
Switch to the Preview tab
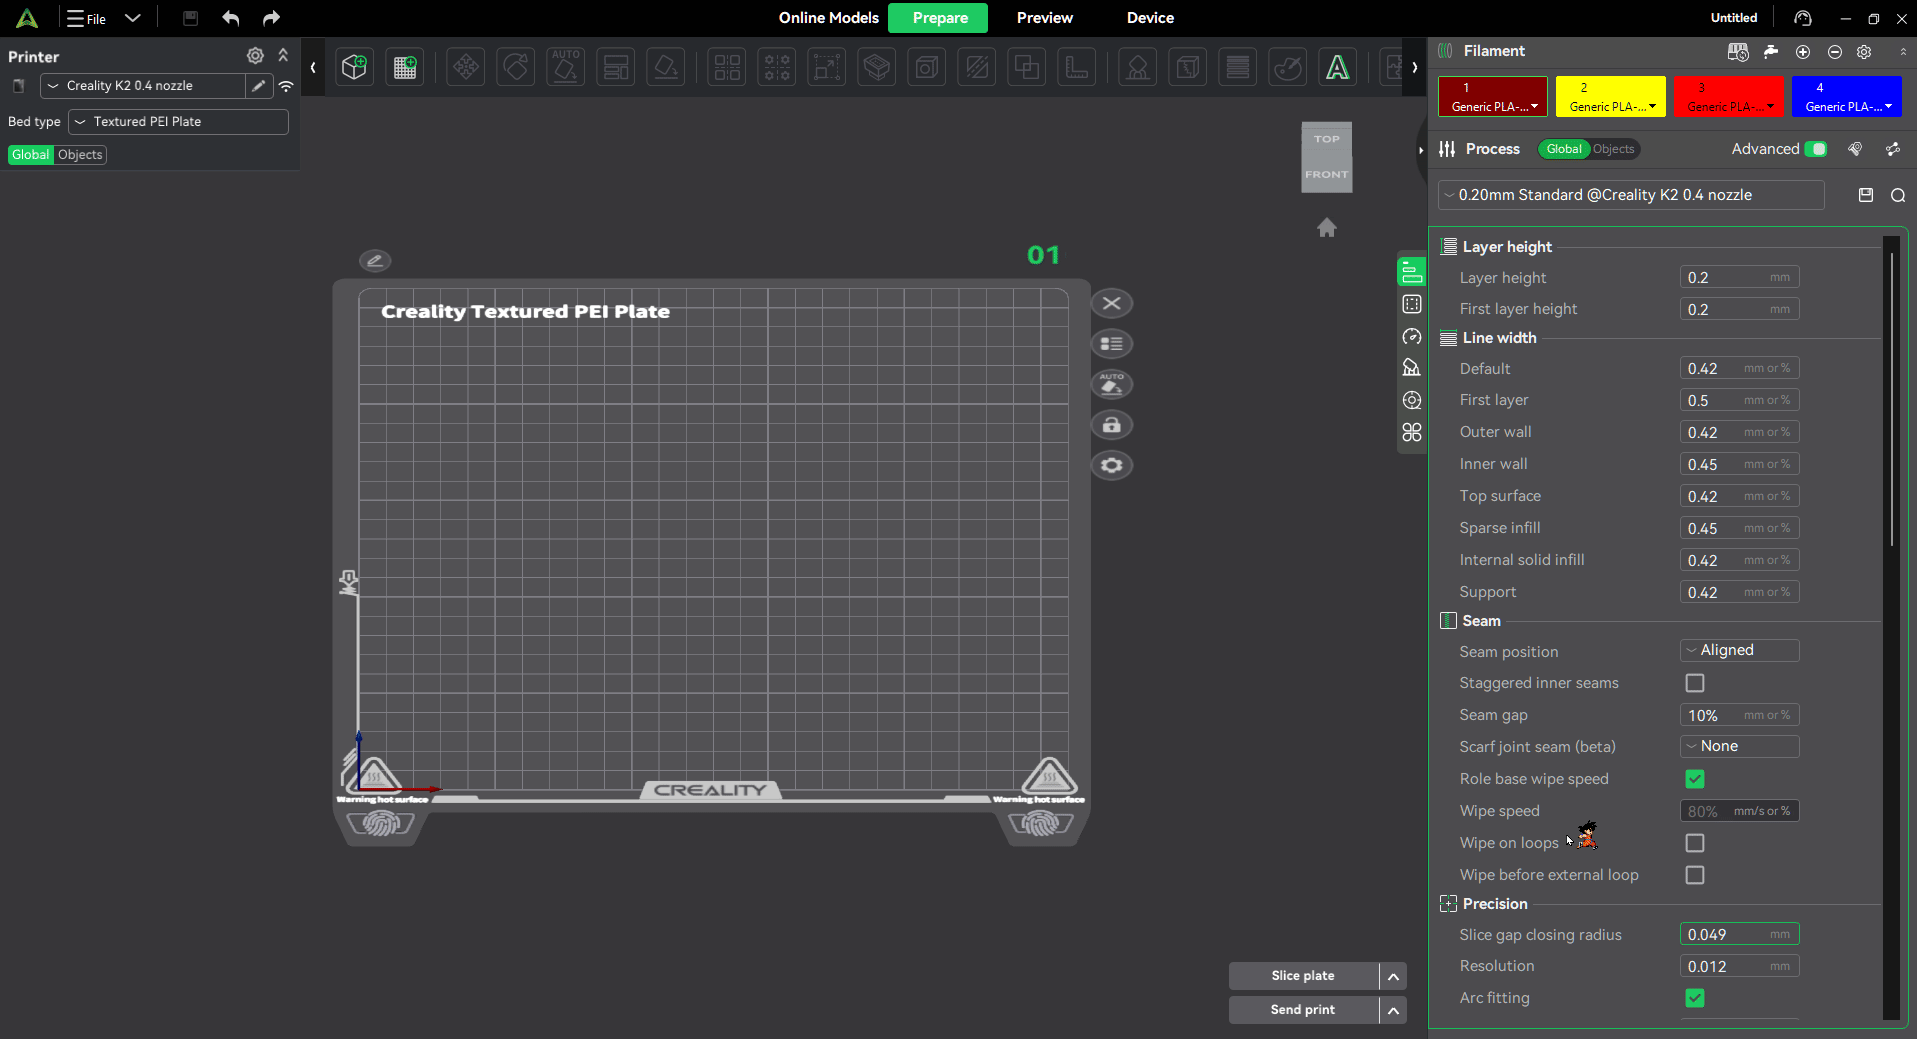(x=1044, y=18)
